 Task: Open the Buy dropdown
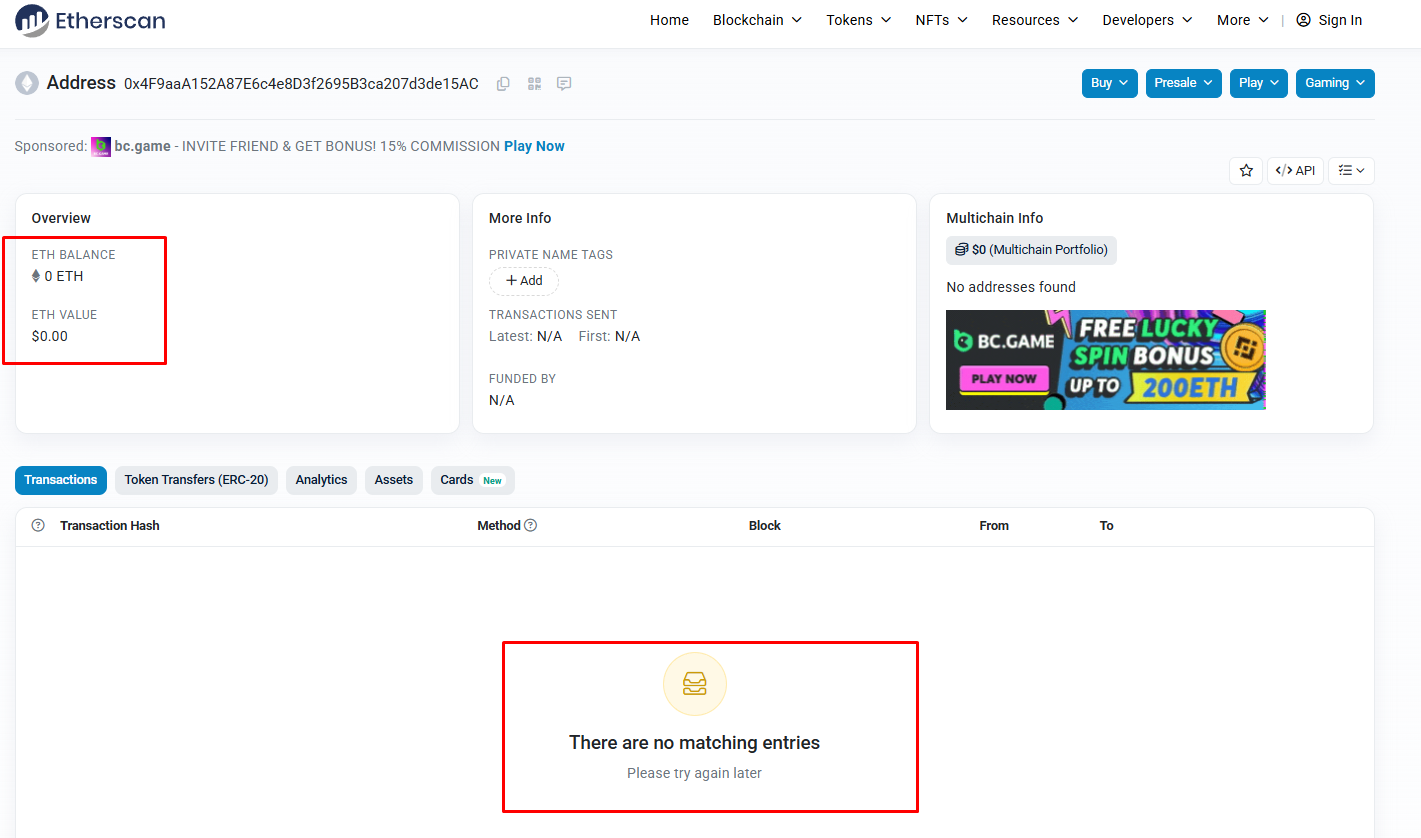click(x=1109, y=83)
